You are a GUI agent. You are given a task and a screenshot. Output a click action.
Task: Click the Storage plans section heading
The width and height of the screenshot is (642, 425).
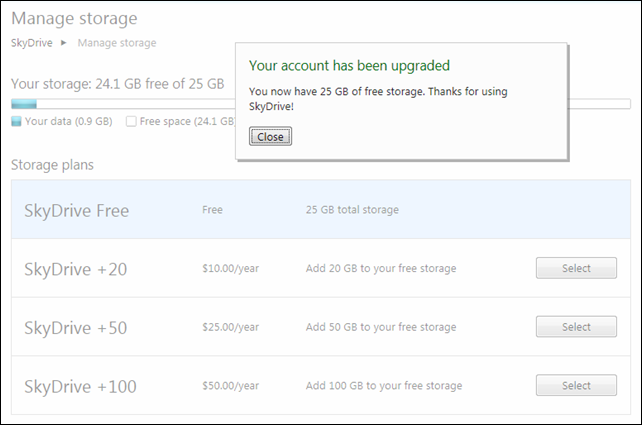click(x=52, y=164)
